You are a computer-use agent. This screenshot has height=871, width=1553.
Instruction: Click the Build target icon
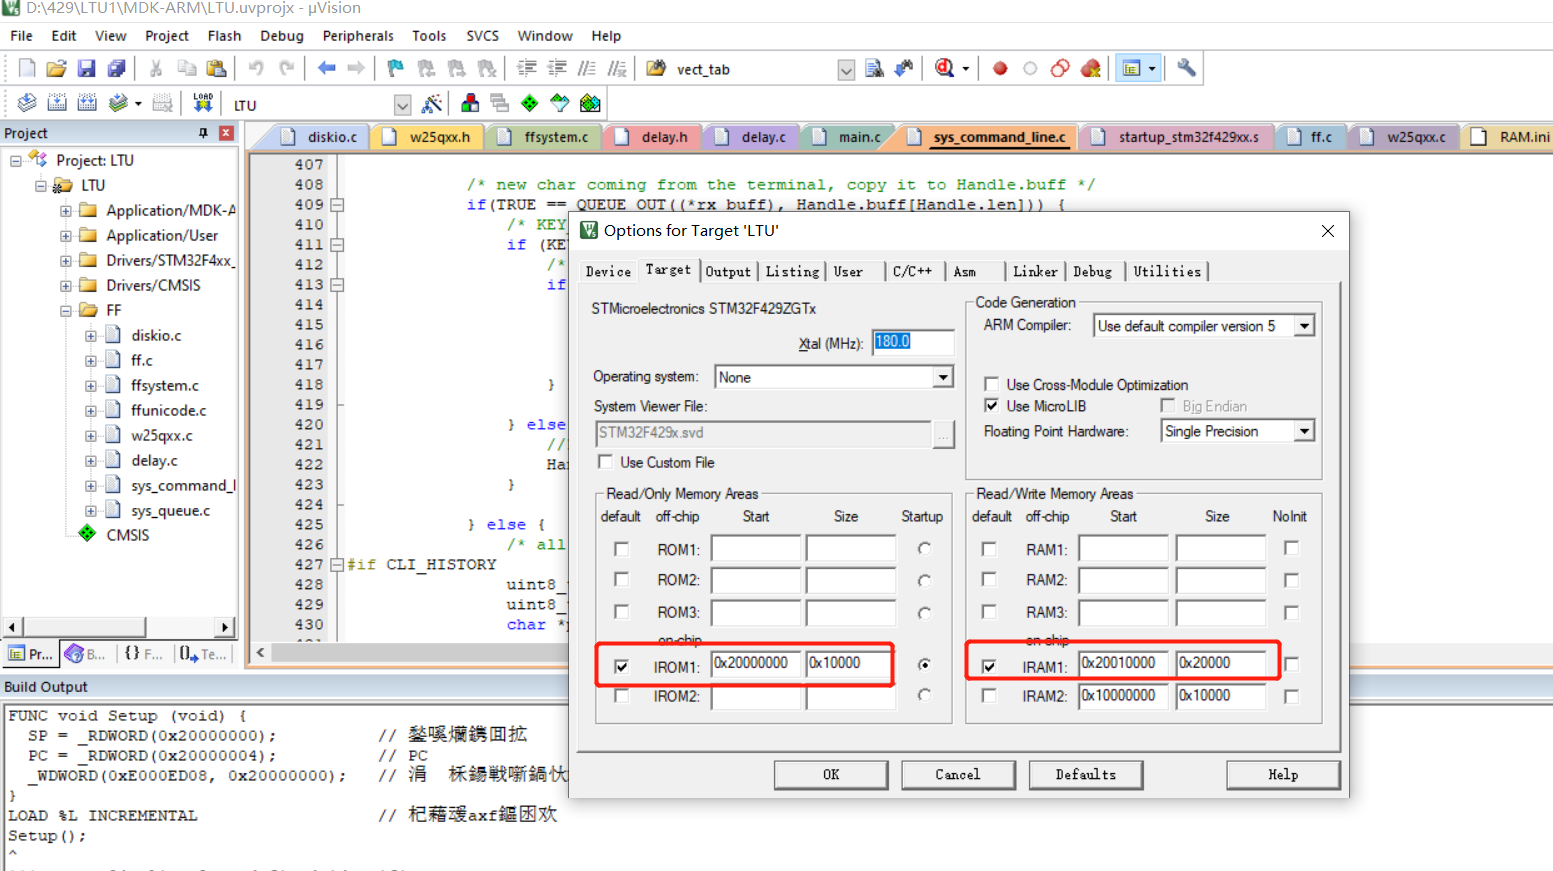(57, 103)
